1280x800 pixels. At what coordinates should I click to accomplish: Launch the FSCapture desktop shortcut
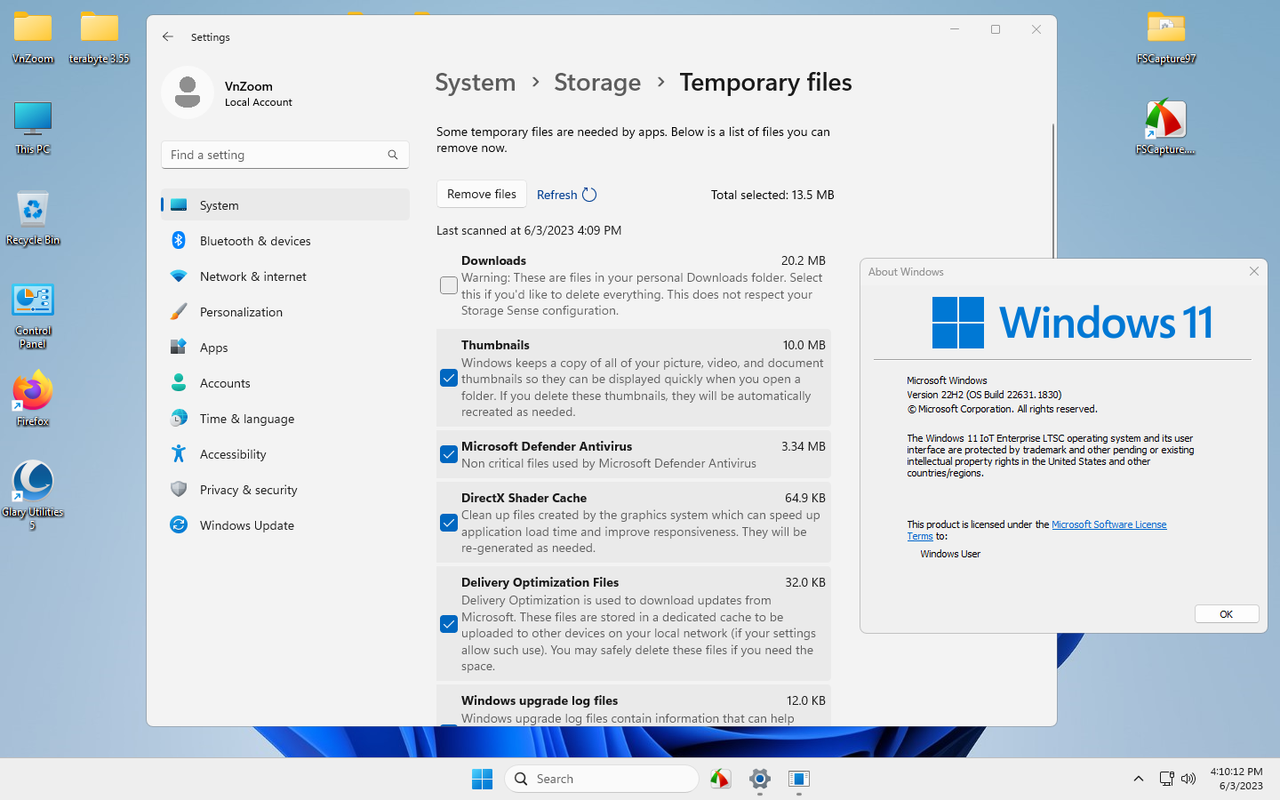[1166, 128]
